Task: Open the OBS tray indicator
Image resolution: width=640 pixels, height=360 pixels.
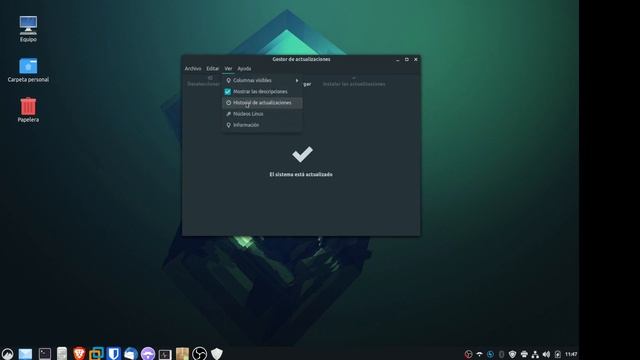Action: (469, 354)
